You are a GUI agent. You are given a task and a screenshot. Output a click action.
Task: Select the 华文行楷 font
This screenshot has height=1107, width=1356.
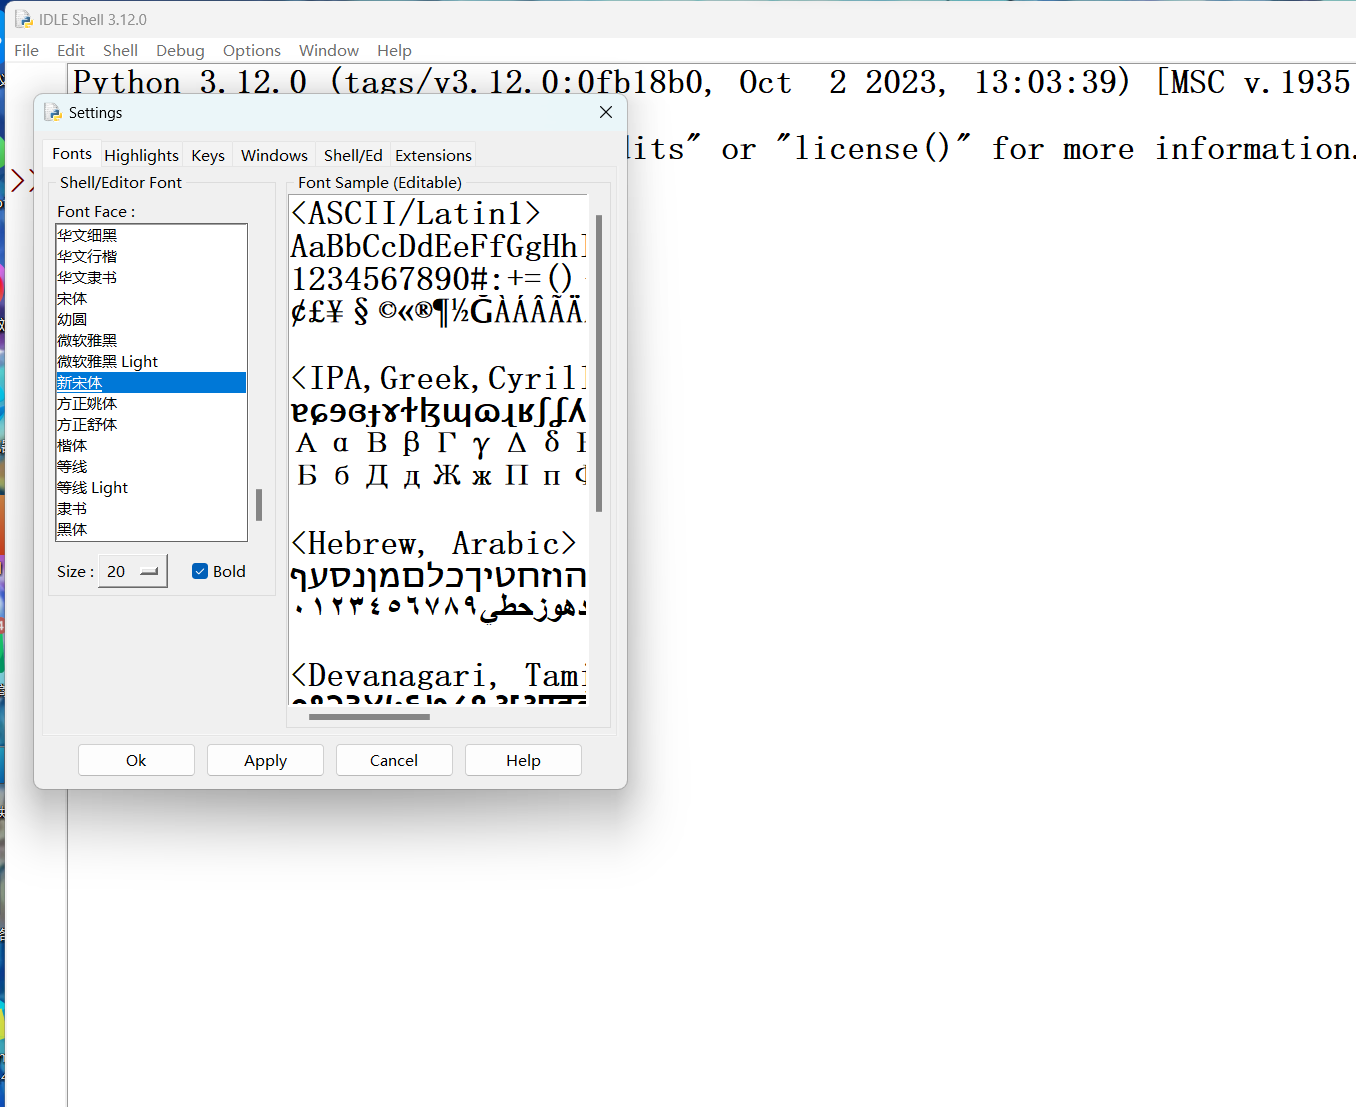click(x=151, y=256)
